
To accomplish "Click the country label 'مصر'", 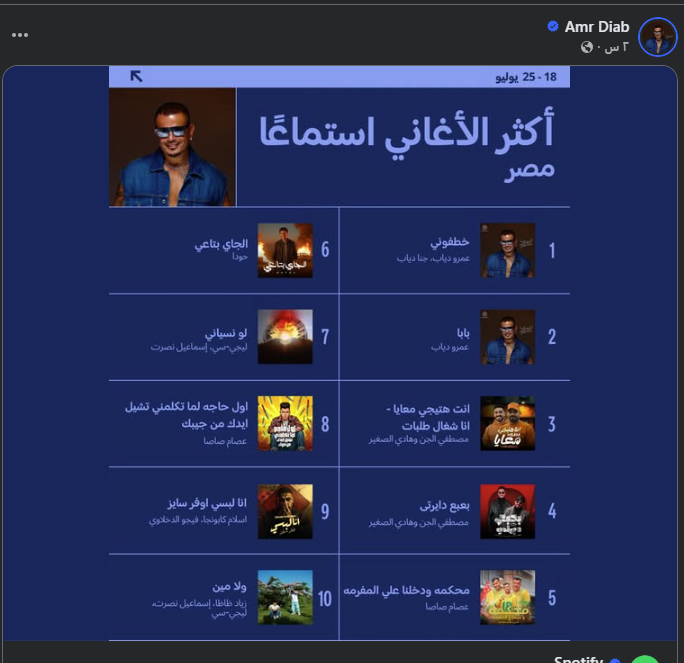I will [529, 171].
